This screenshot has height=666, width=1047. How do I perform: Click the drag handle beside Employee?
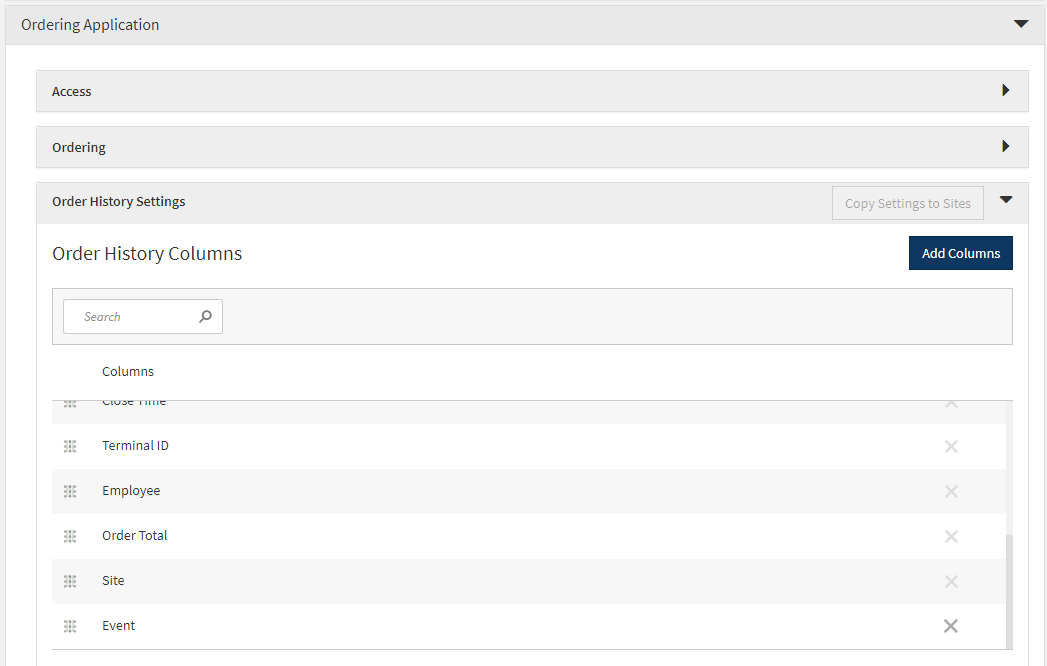pos(70,491)
